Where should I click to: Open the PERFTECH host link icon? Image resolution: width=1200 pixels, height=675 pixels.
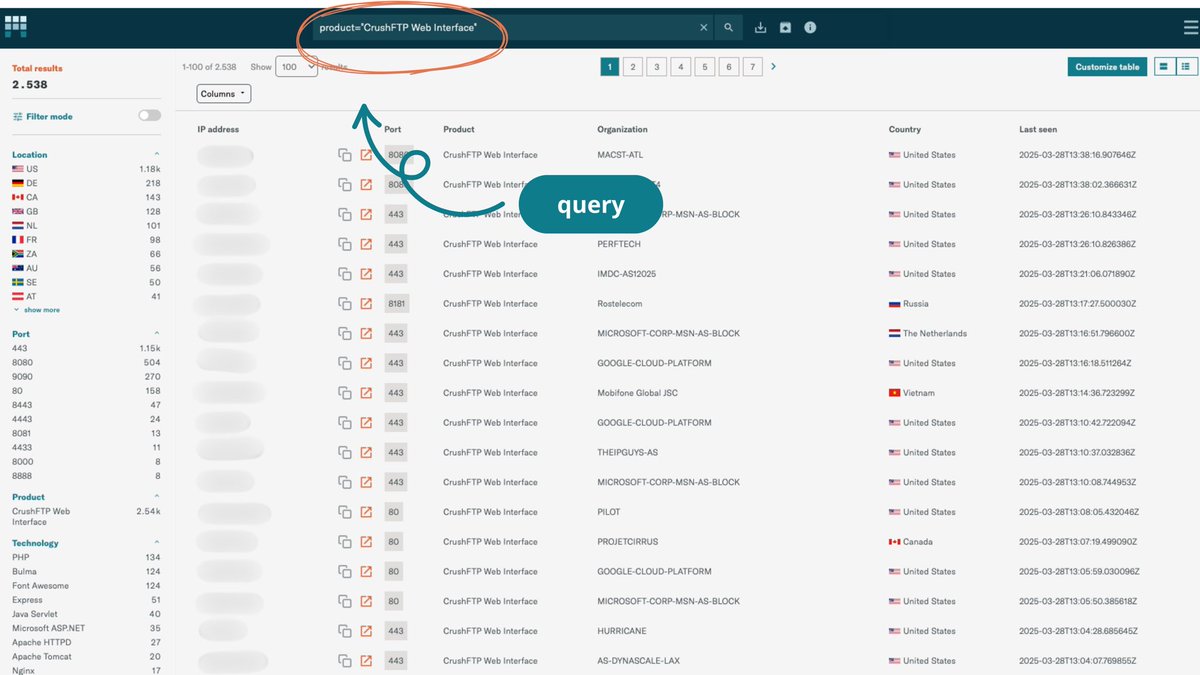pos(366,244)
